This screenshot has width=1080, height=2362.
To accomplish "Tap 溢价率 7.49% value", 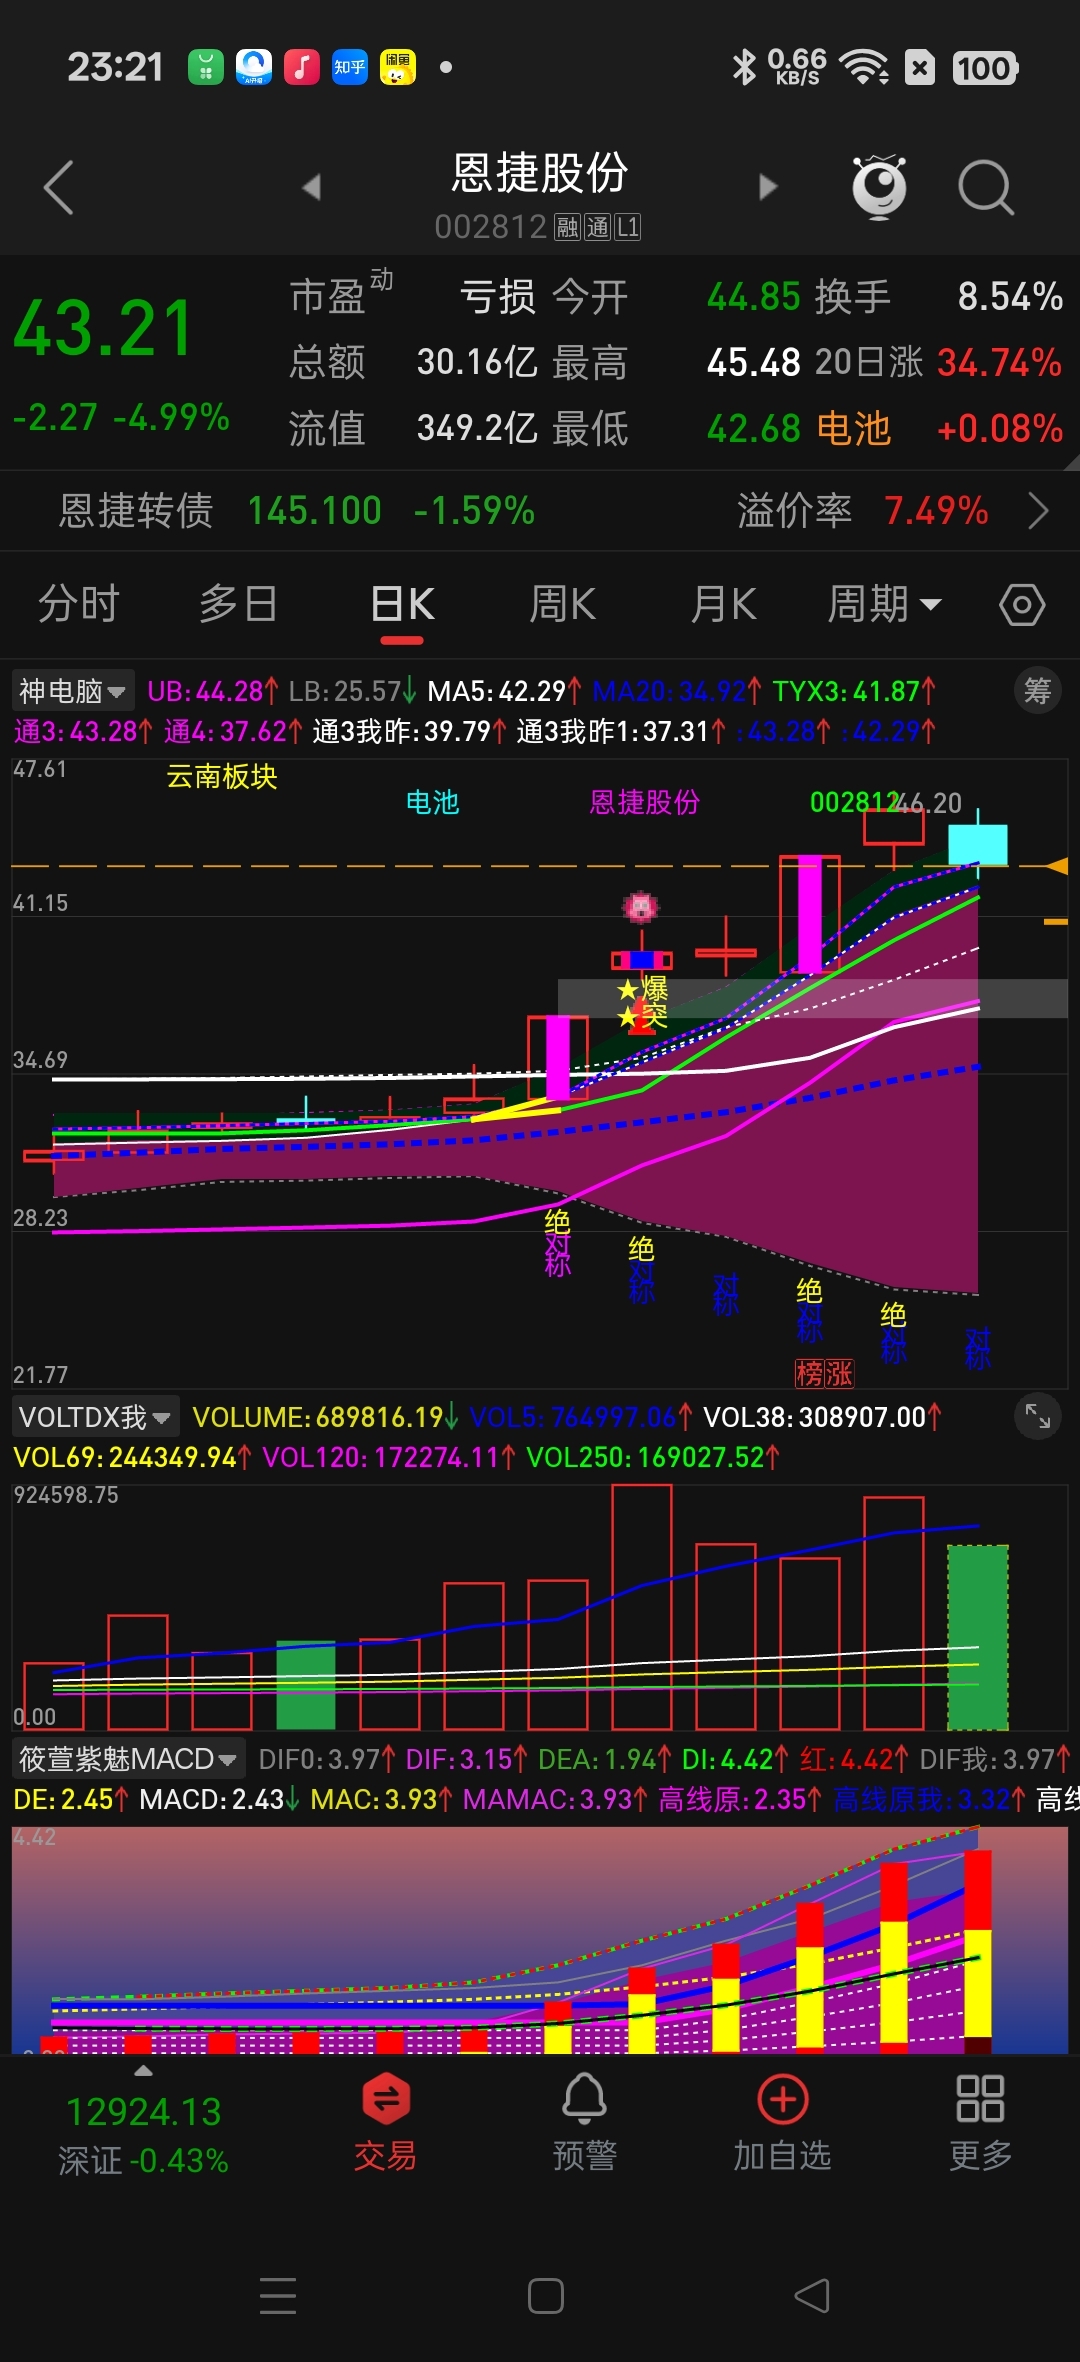I will point(936,511).
